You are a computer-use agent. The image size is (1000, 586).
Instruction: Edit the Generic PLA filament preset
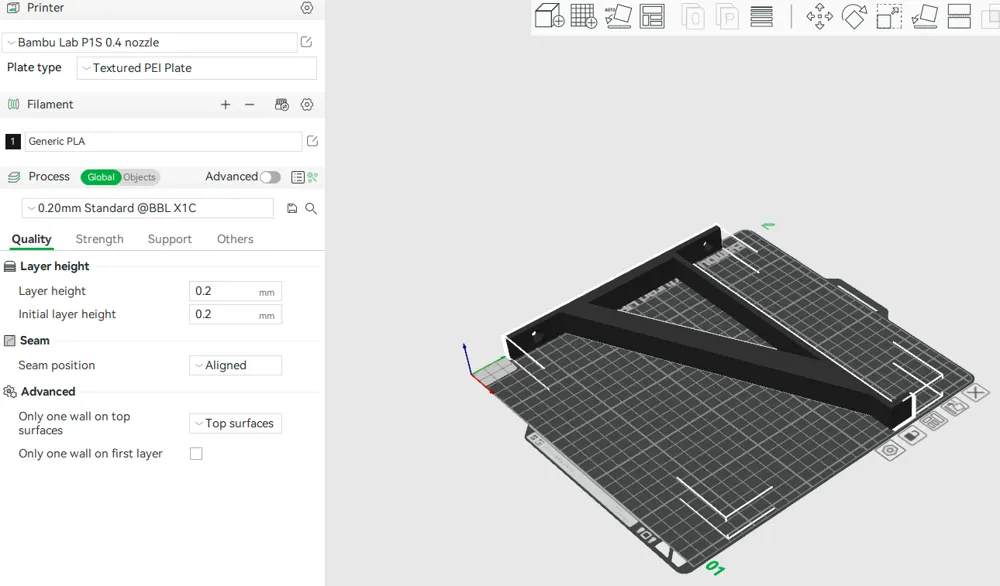pyautogui.click(x=312, y=141)
